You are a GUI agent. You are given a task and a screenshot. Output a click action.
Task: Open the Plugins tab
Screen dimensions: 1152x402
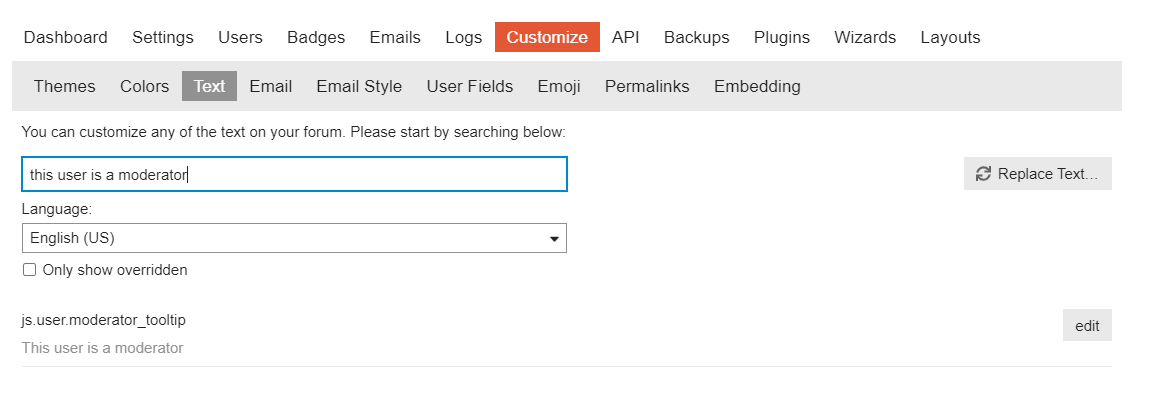[x=782, y=37]
